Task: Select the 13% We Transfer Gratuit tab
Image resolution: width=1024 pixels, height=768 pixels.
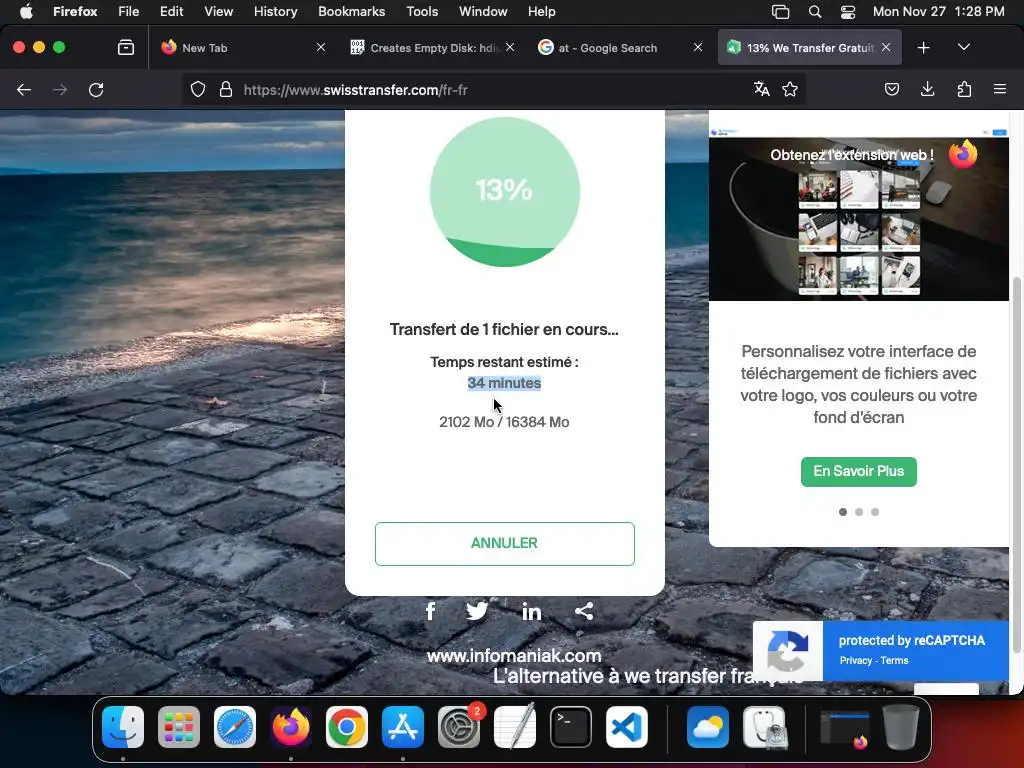Action: [810, 48]
